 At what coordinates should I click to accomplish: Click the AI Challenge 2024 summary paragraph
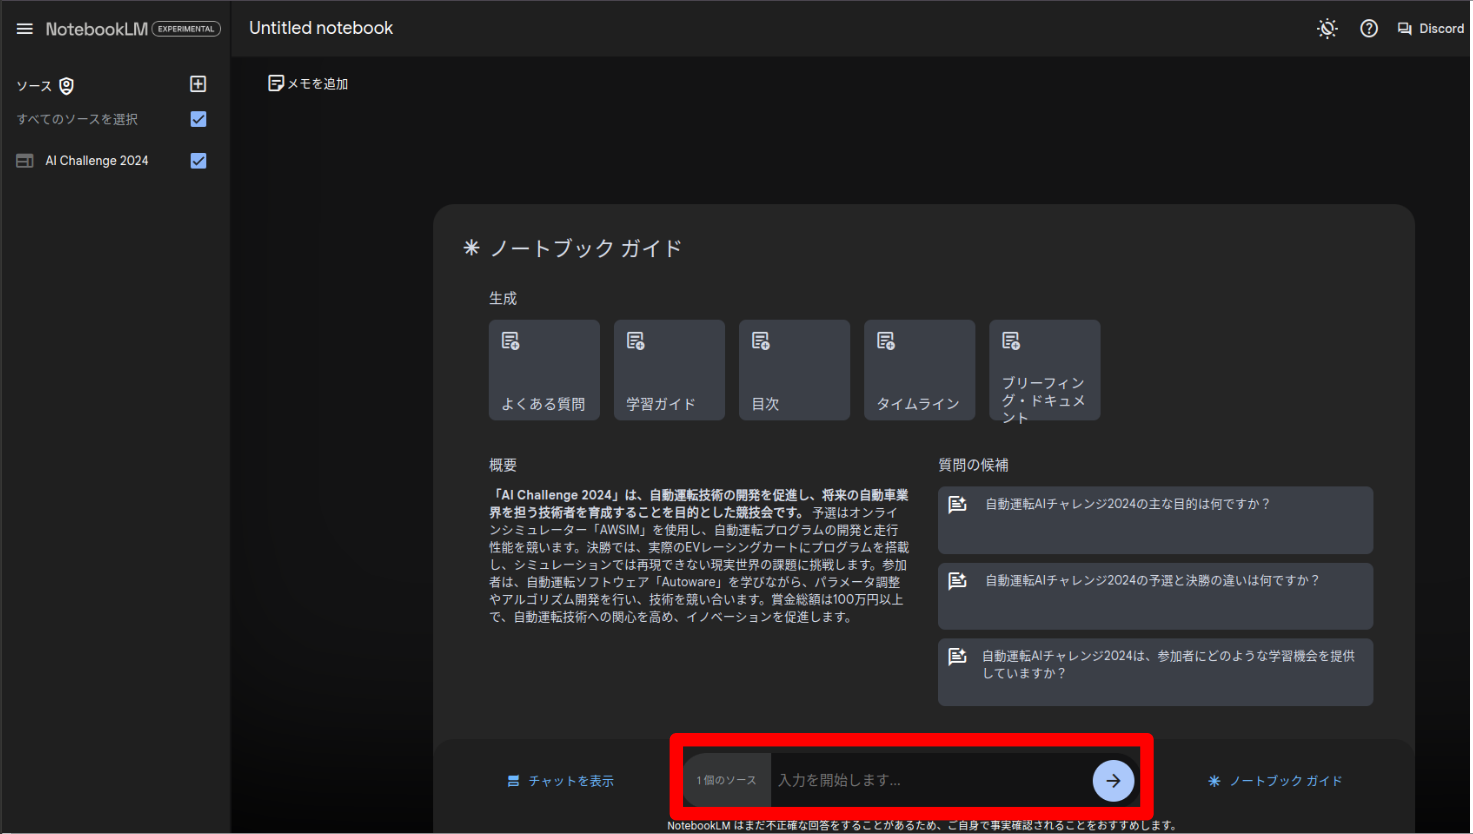[699, 556]
